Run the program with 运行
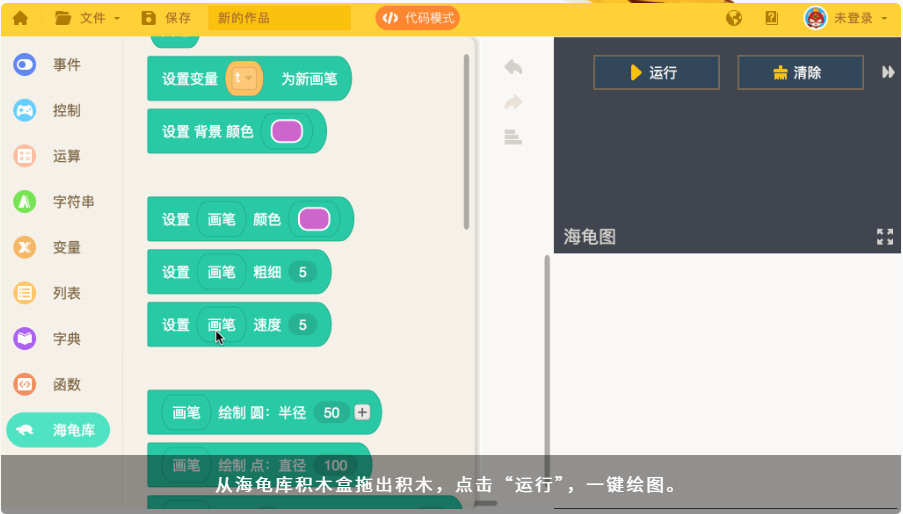Screen dimensions: 903x514 point(657,73)
